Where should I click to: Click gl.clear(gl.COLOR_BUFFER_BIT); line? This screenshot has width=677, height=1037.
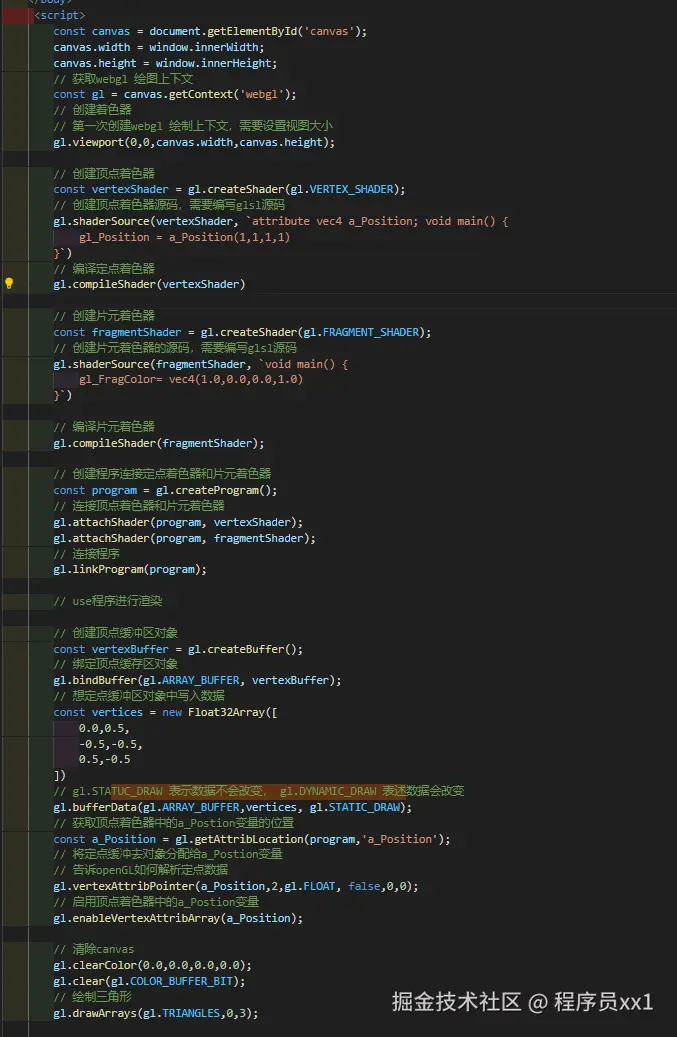point(149,981)
